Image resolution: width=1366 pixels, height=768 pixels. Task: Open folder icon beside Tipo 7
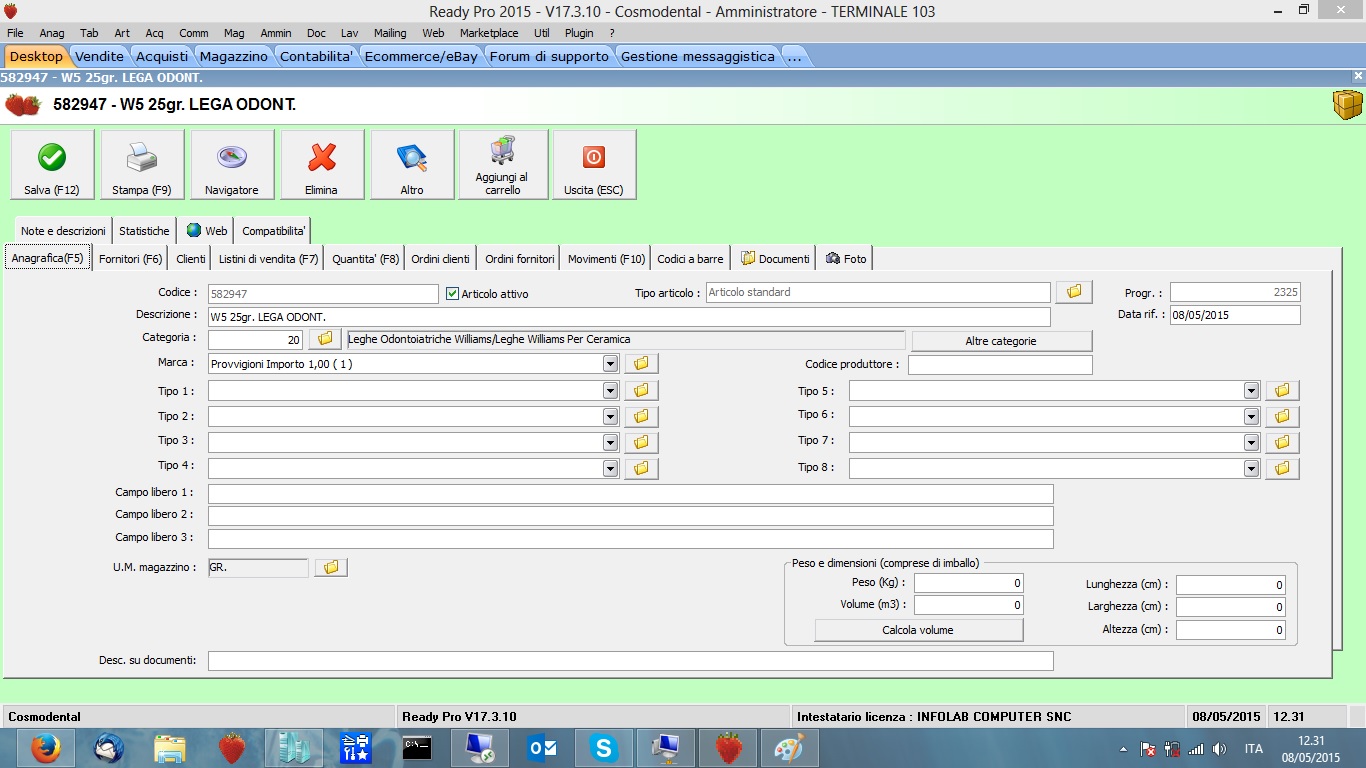coord(1282,442)
